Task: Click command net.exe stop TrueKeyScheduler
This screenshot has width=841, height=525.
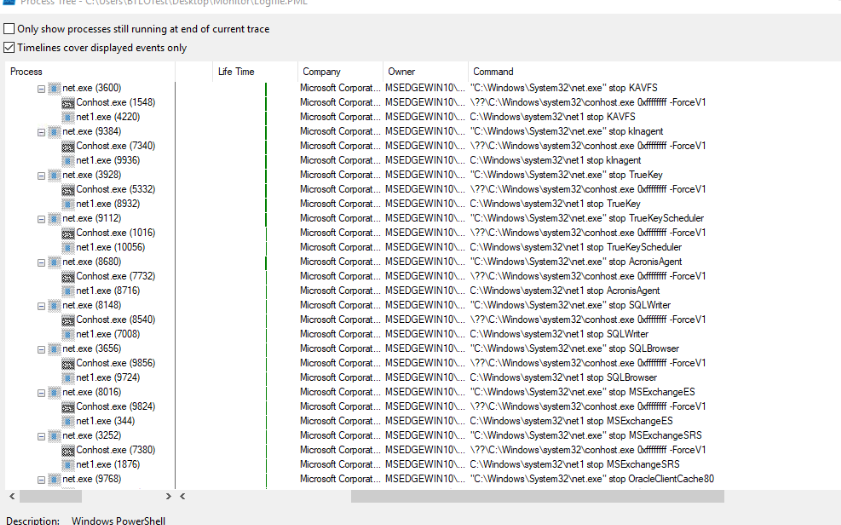Action: [587, 218]
